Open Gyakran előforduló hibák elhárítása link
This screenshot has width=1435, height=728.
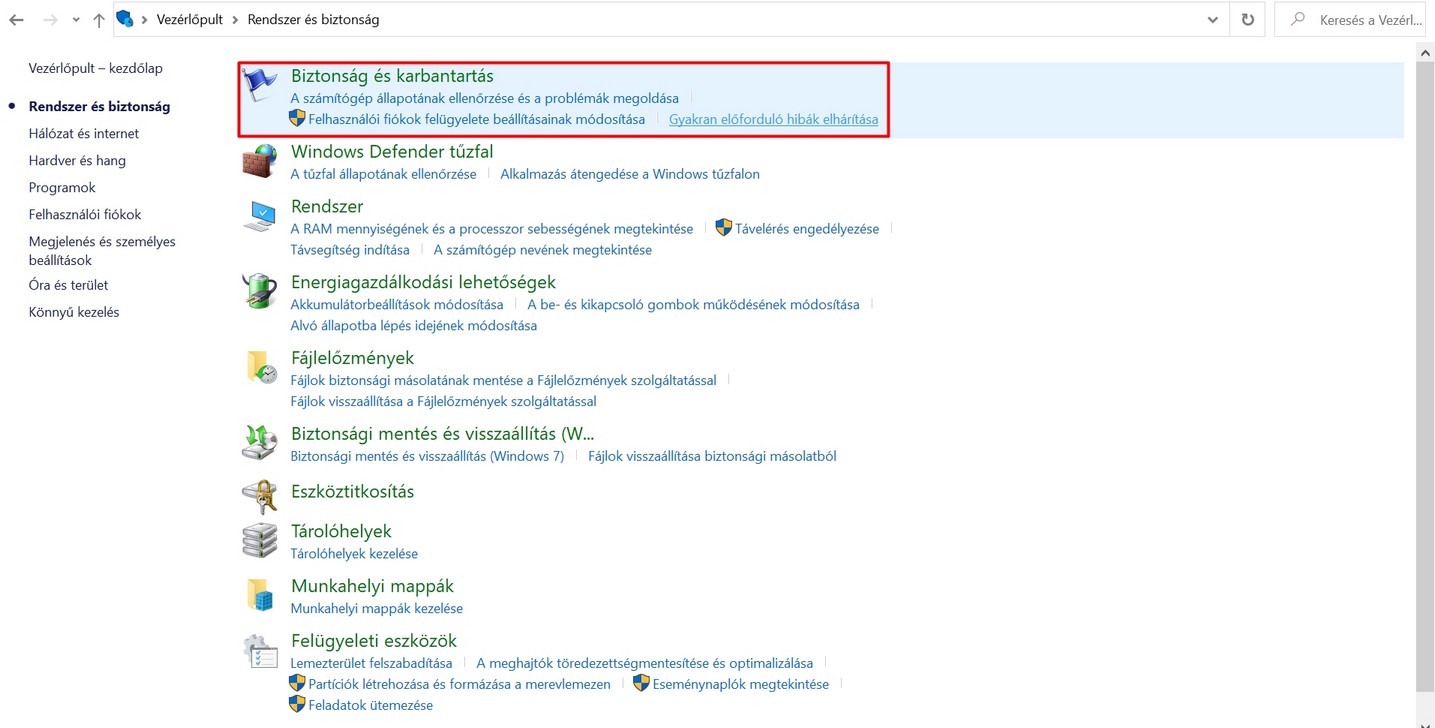(x=773, y=119)
